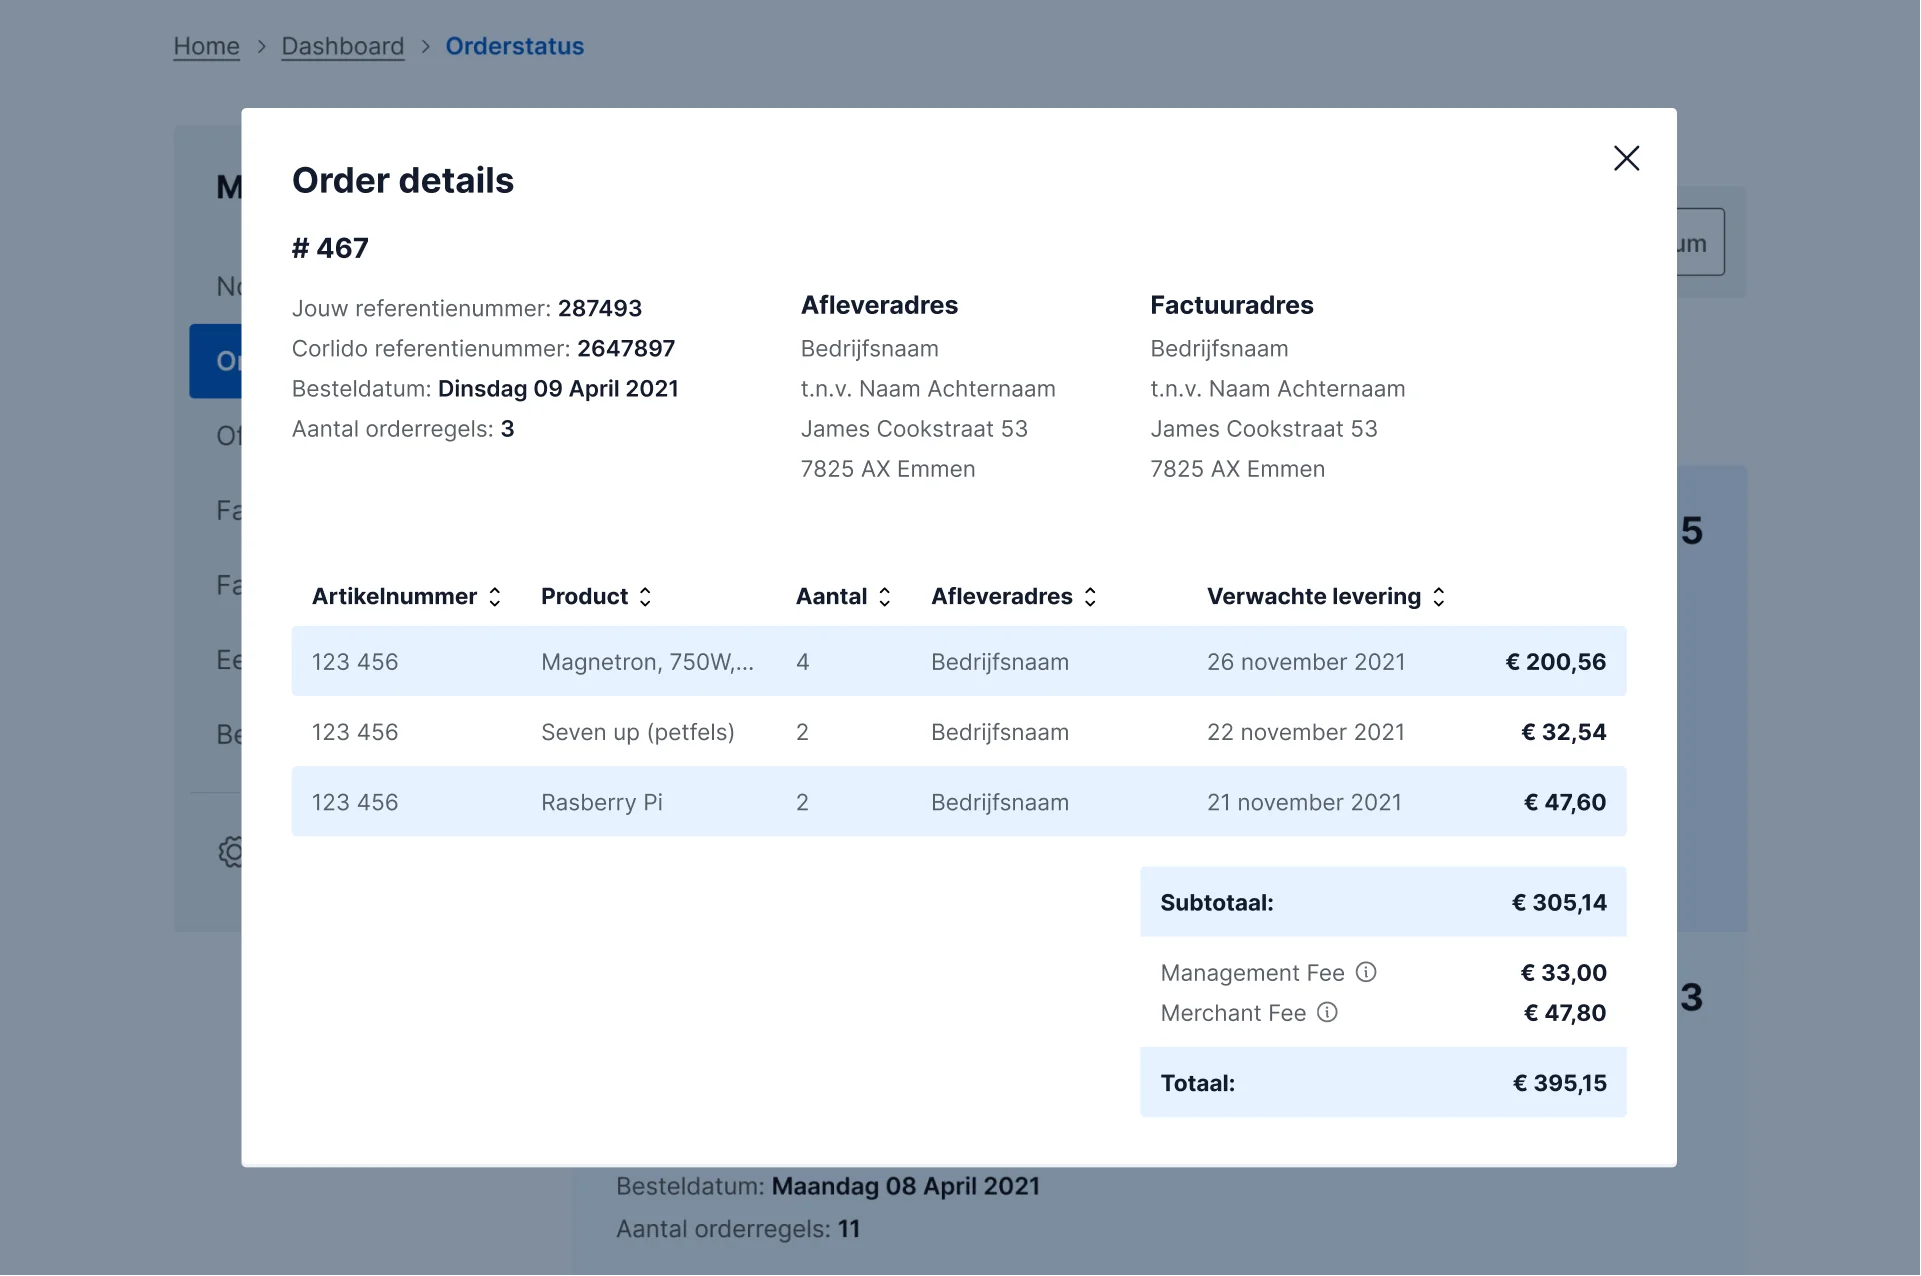
Task: Show Management Fee info tooltip icon
Action: point(1366,972)
